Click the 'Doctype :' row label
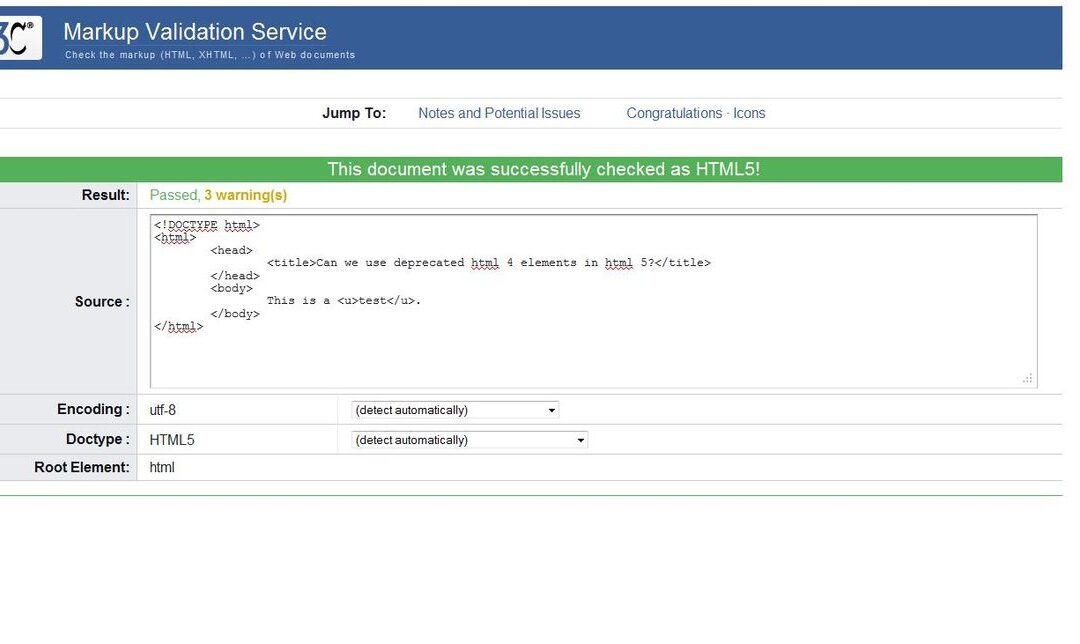This screenshot has height=644, width=1080. [x=98, y=439]
